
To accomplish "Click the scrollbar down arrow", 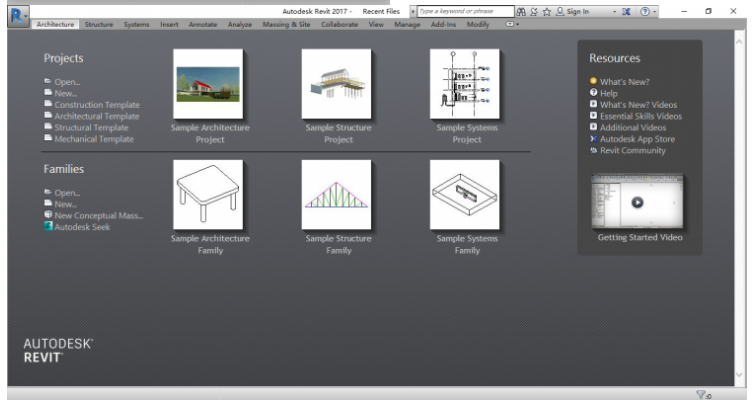I will 739,375.
